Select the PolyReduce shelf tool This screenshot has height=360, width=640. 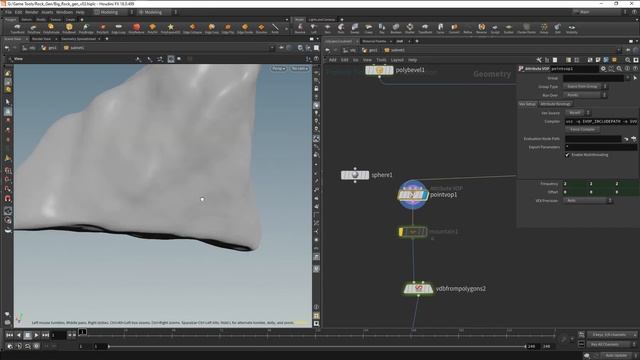pyautogui.click(x=136, y=28)
